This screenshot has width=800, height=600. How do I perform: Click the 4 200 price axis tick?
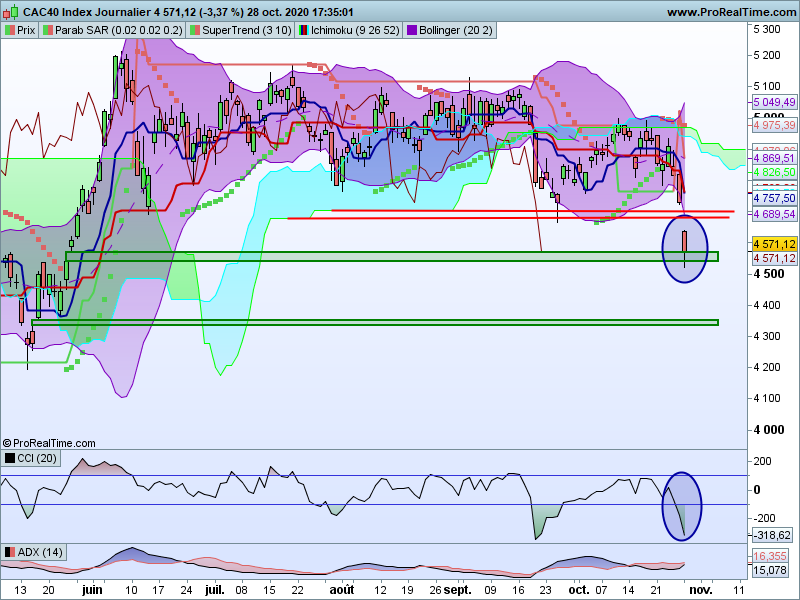pos(767,367)
